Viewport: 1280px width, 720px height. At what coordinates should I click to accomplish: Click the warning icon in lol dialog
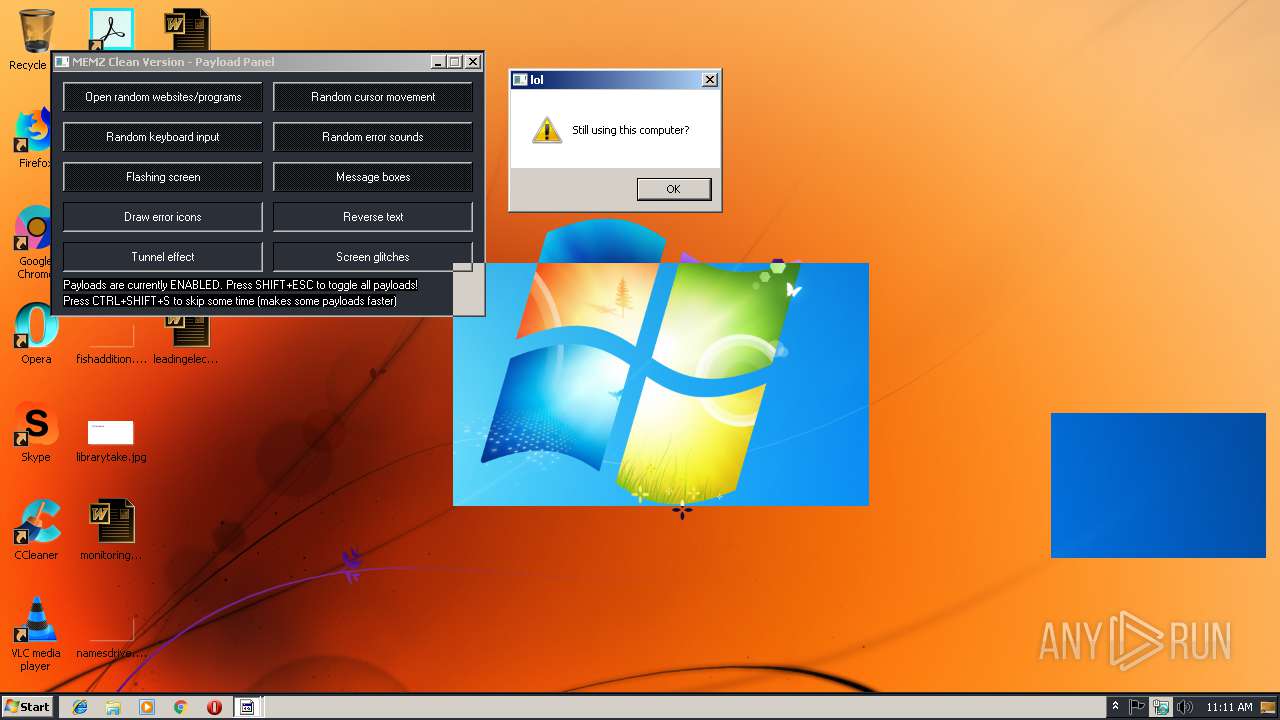(546, 130)
